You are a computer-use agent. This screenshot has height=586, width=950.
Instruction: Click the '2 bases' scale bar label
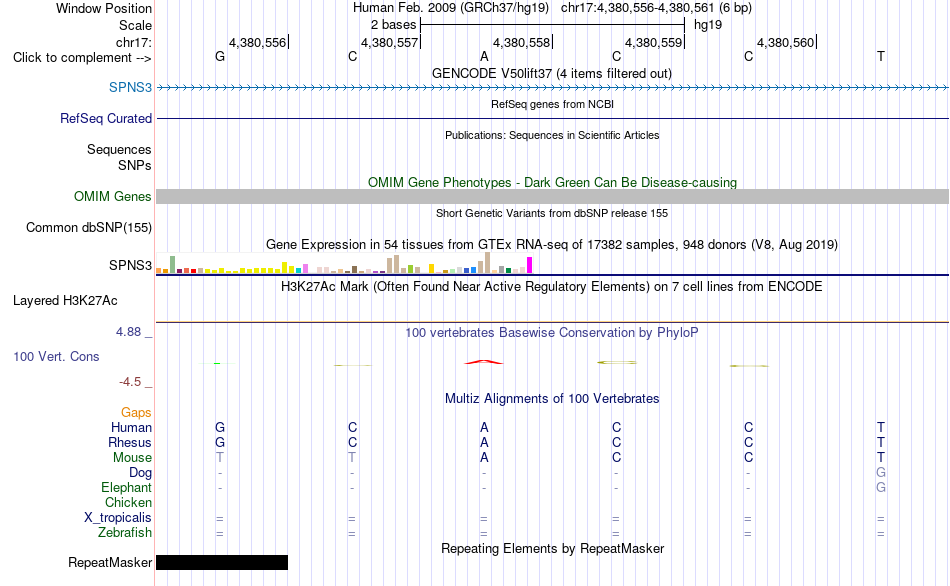coord(394,25)
